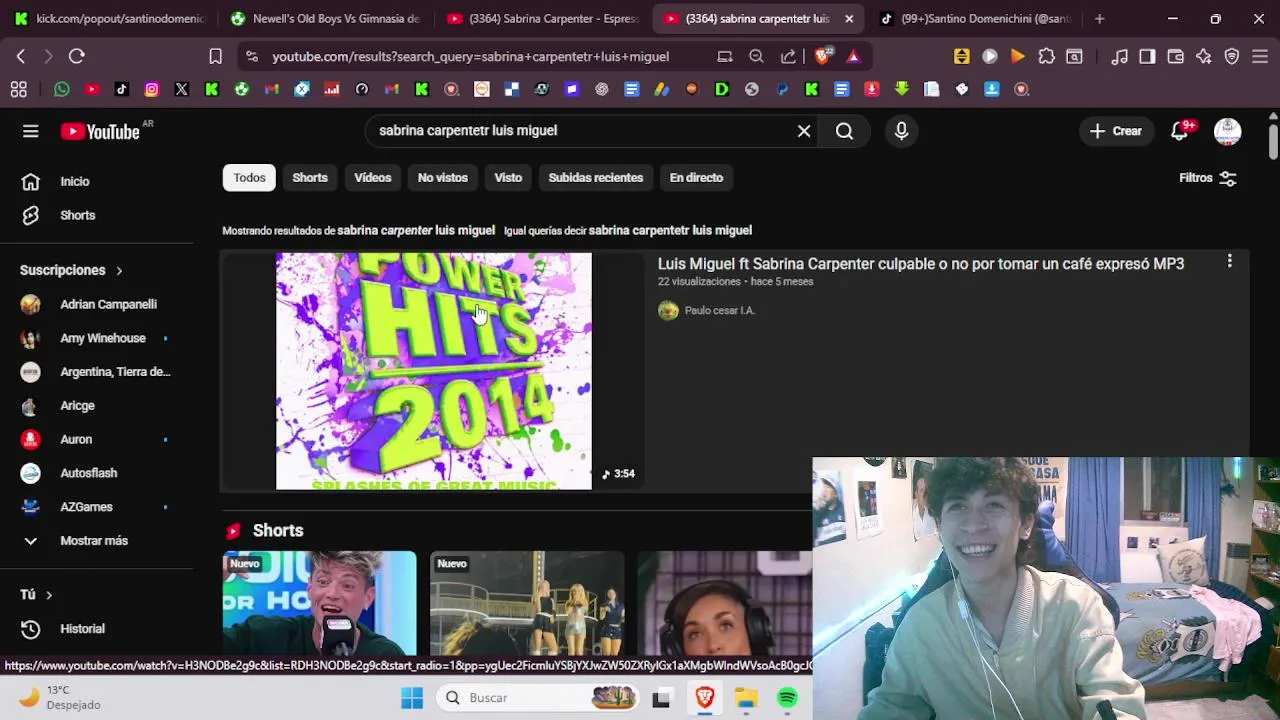Open the notifications bell
This screenshot has height=720, width=1280.
coord(1180,131)
